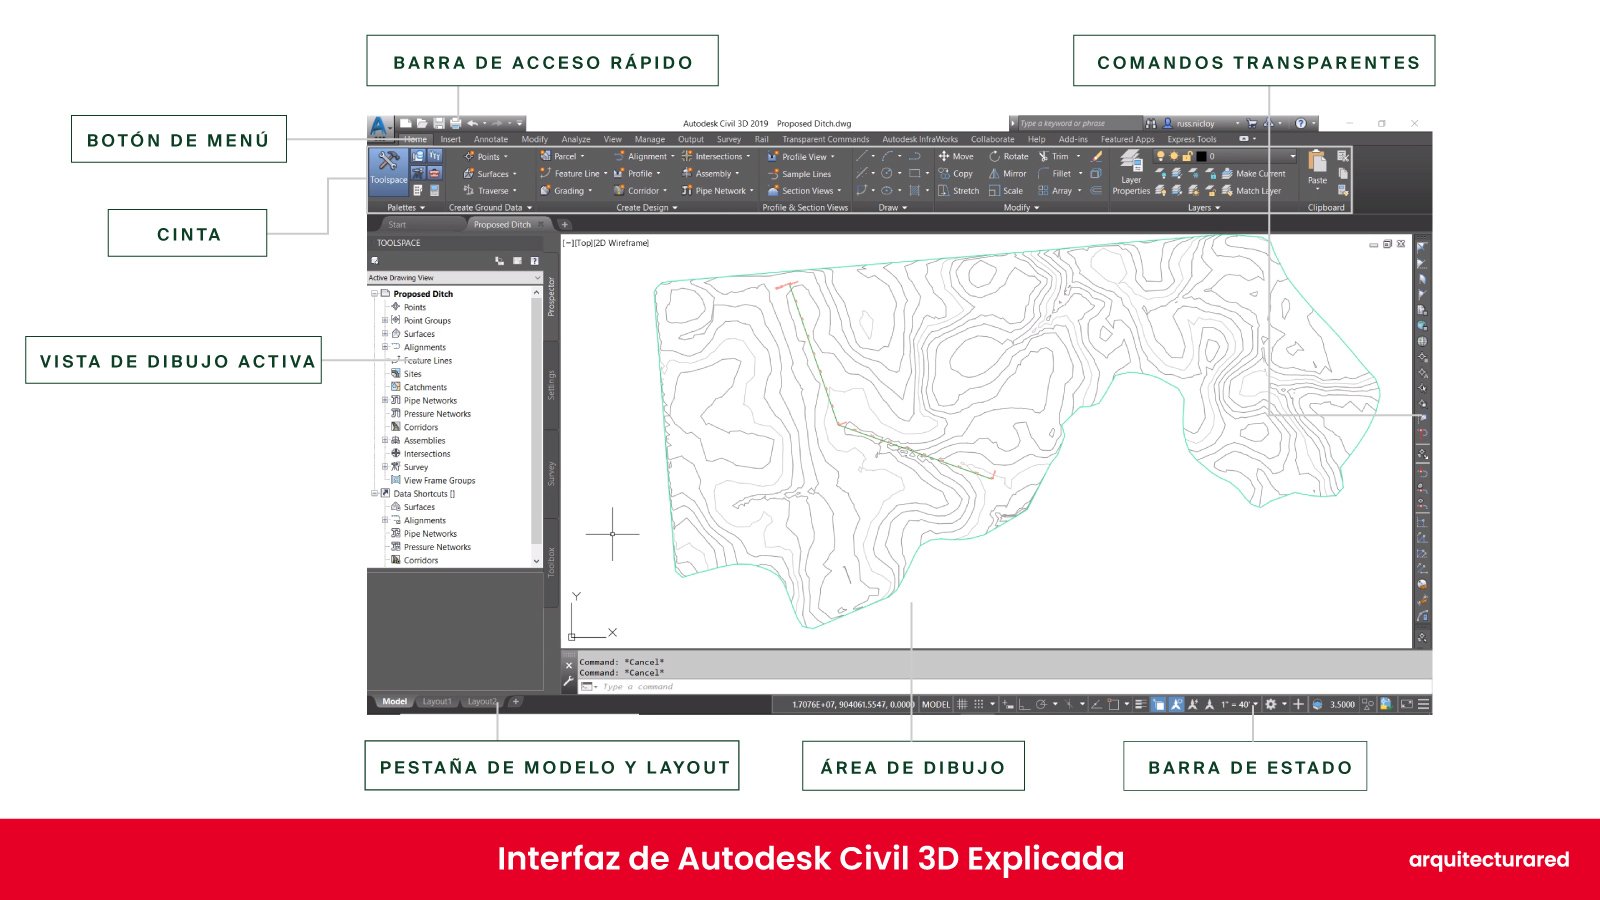
Task: Open the Autodesk application menu button
Action: 380,127
